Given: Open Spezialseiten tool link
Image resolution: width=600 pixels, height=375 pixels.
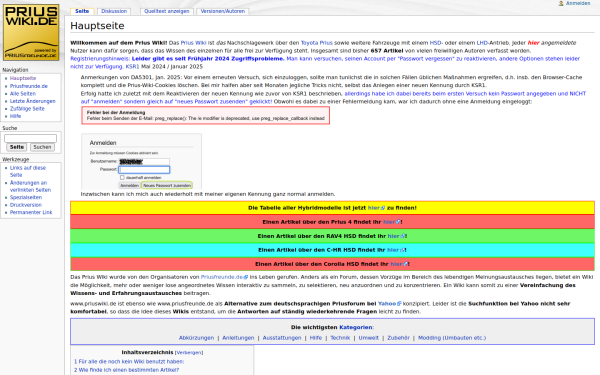Looking at the screenshot, I should 26,197.
